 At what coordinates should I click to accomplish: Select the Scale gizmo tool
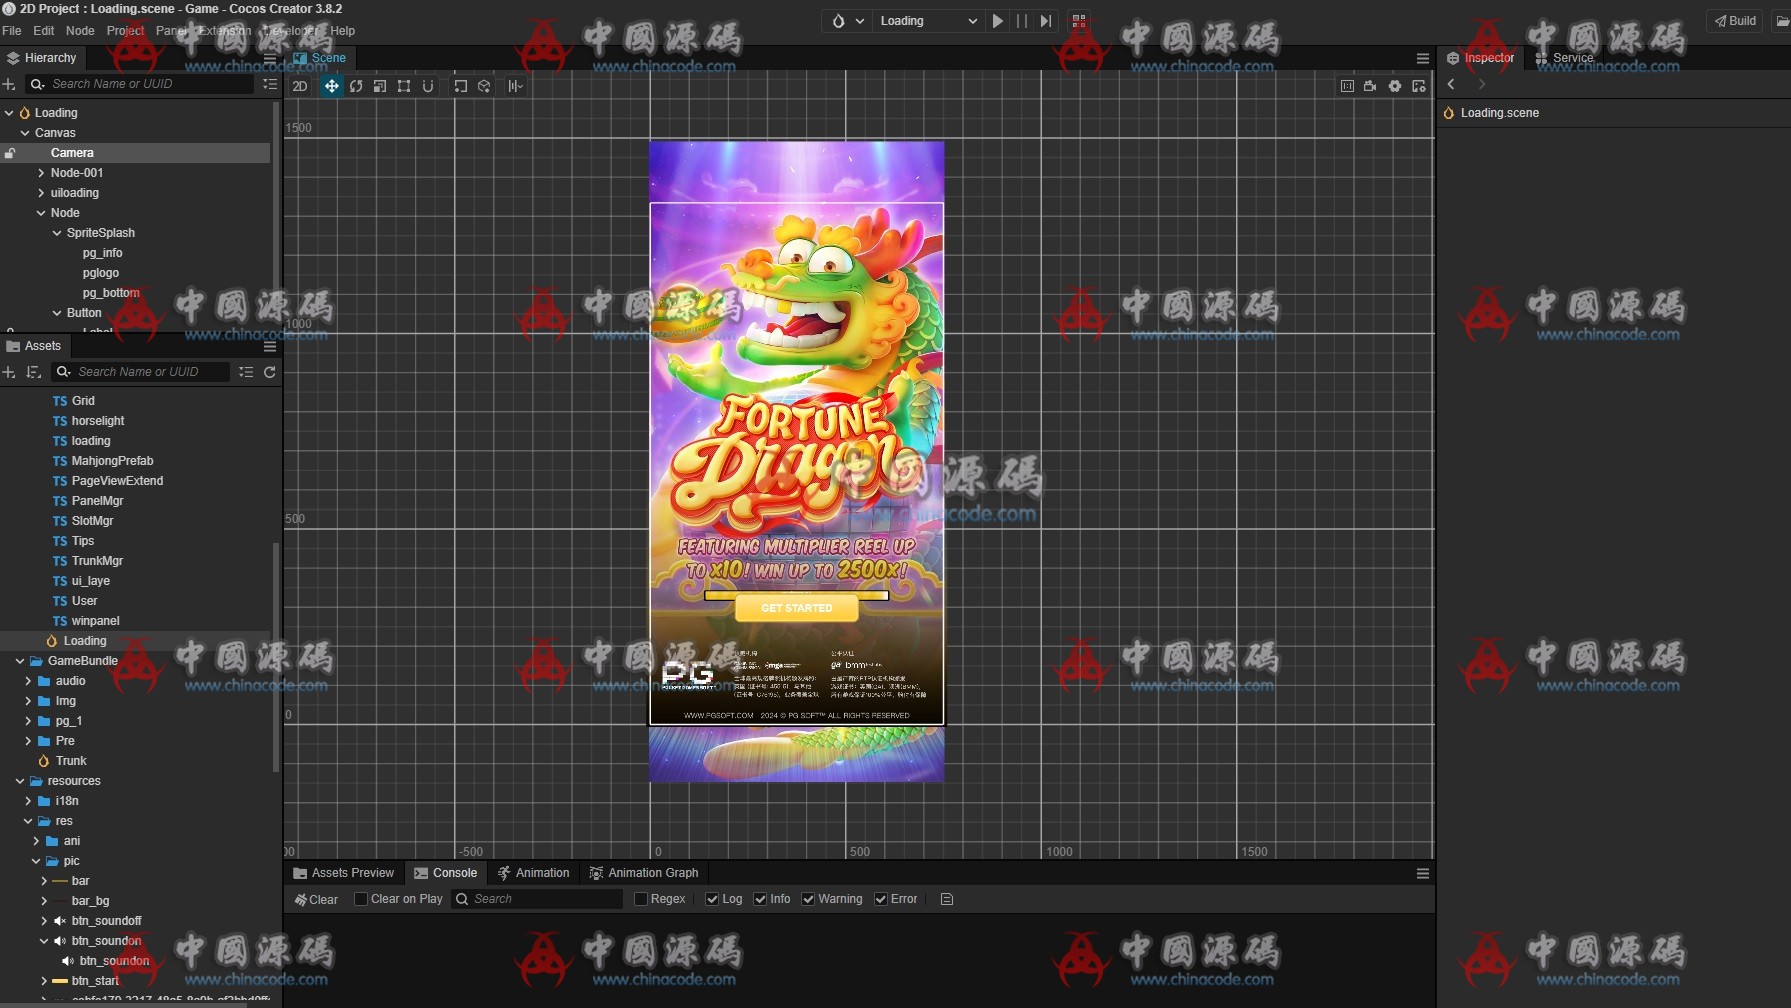click(x=380, y=86)
